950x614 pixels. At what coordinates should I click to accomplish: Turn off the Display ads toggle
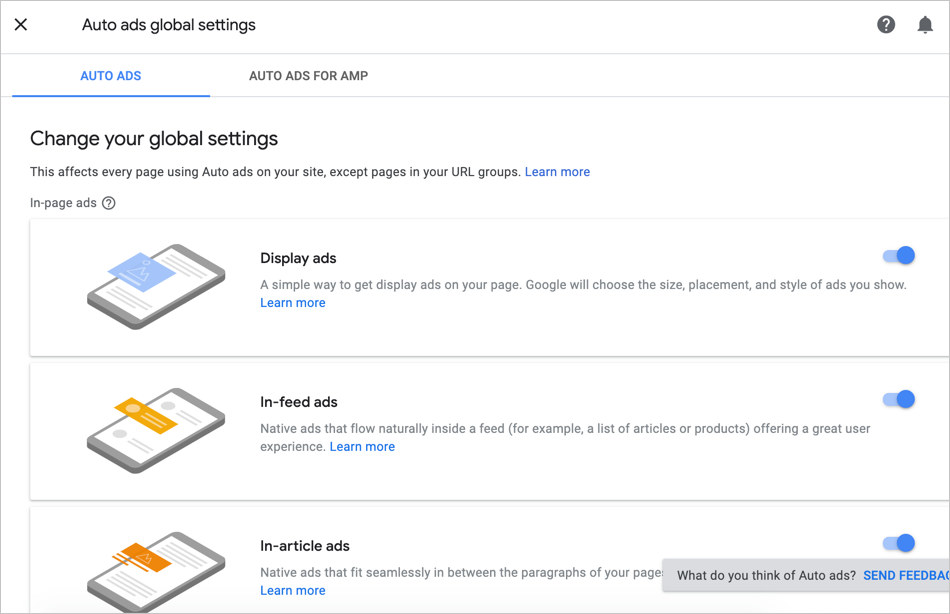tap(899, 256)
